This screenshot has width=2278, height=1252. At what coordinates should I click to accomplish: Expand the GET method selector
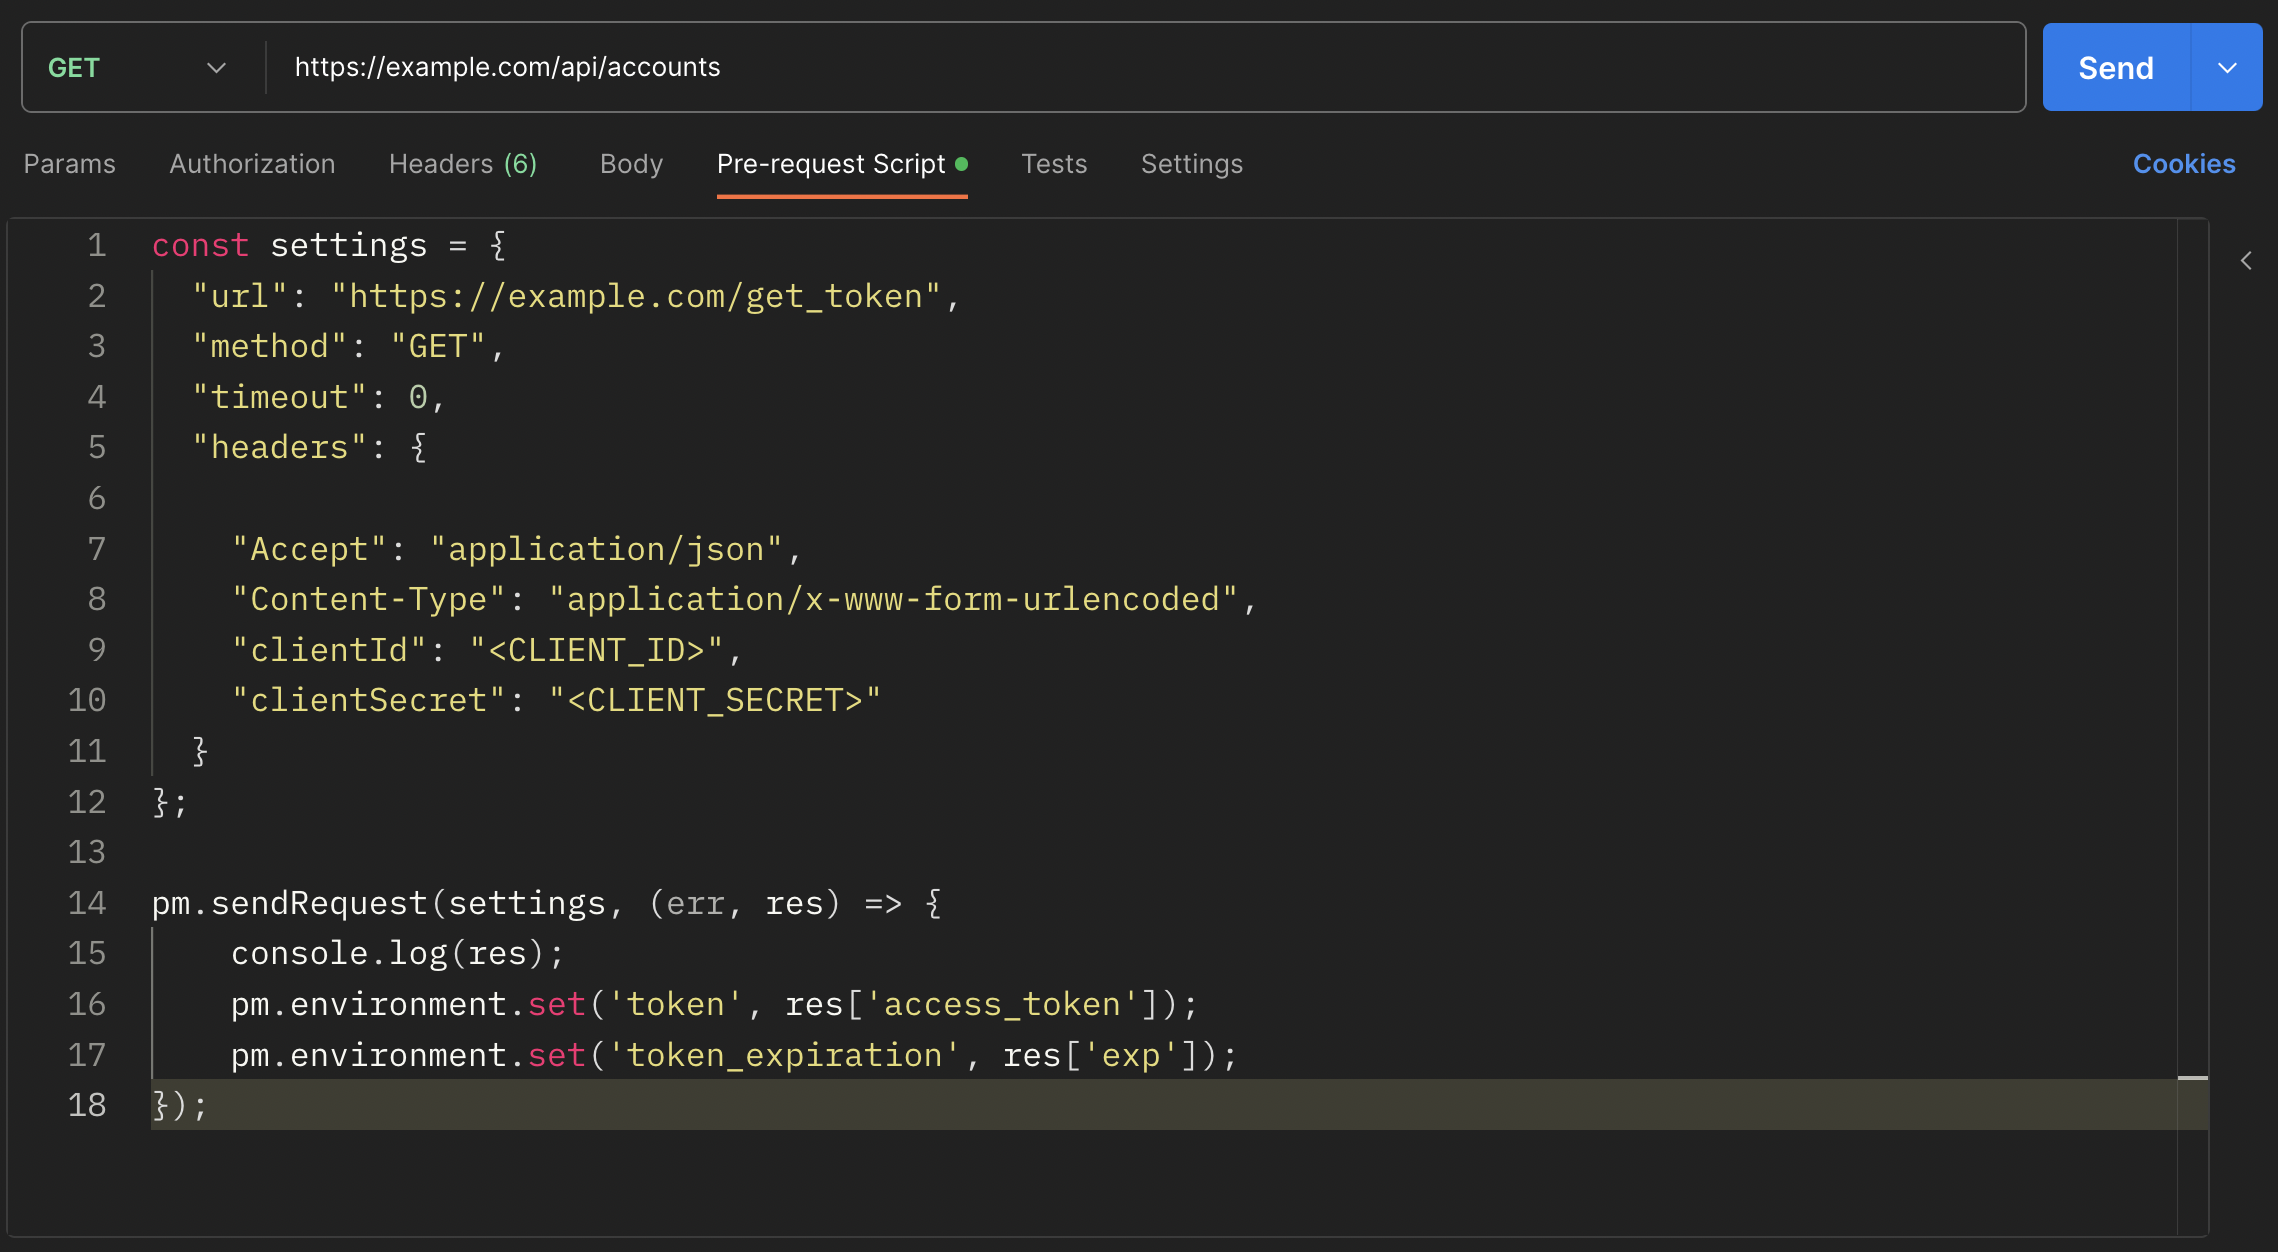tap(216, 67)
